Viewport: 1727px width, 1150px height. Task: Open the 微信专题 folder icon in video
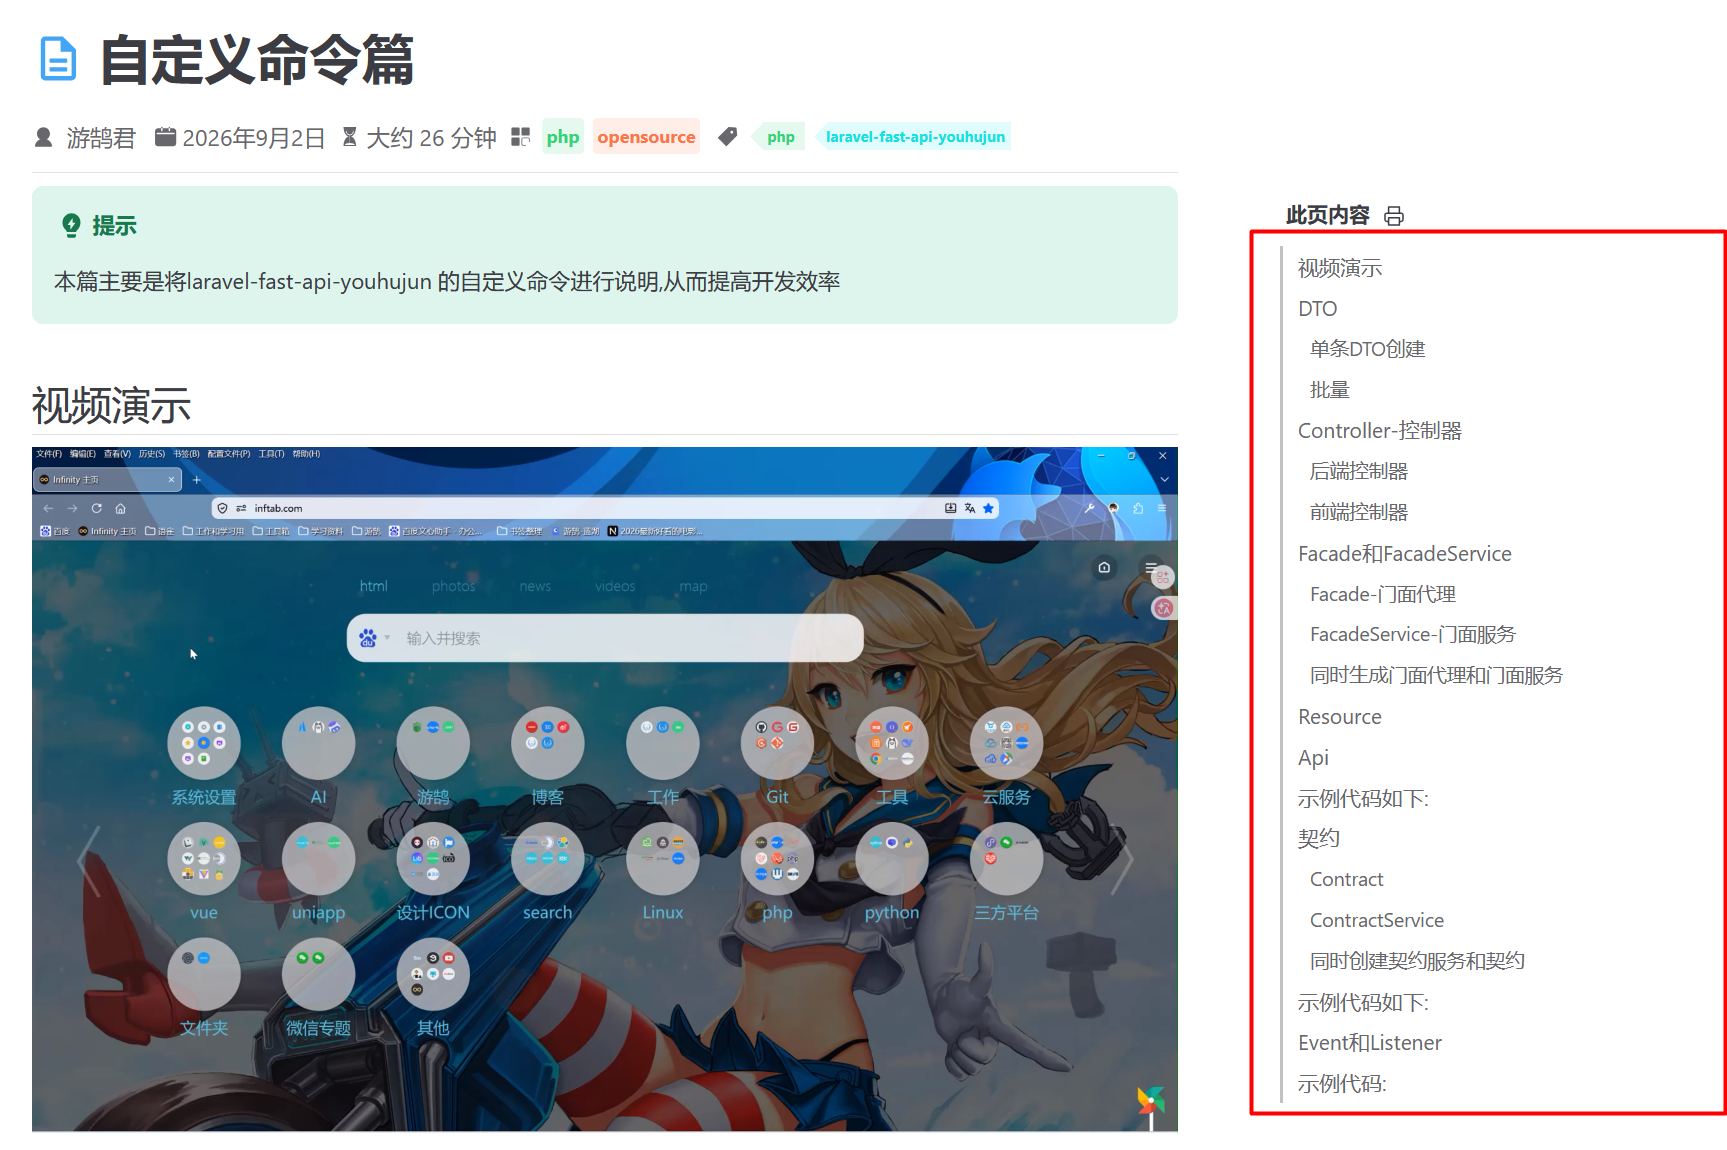318,973
